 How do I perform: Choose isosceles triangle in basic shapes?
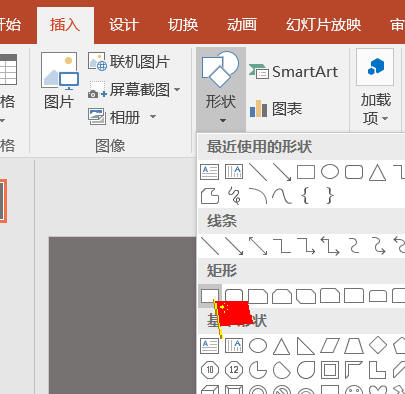pos(282,346)
